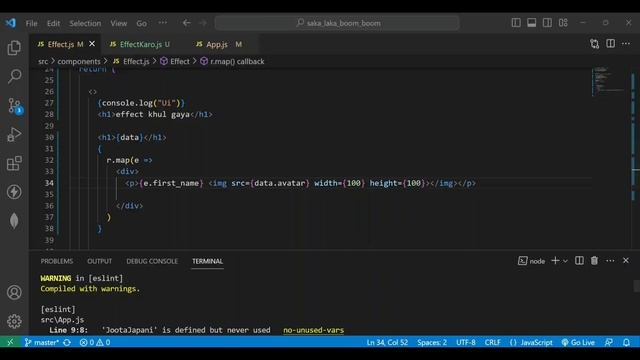Click line number 34 in gutter
The image size is (640, 360).
point(49,183)
